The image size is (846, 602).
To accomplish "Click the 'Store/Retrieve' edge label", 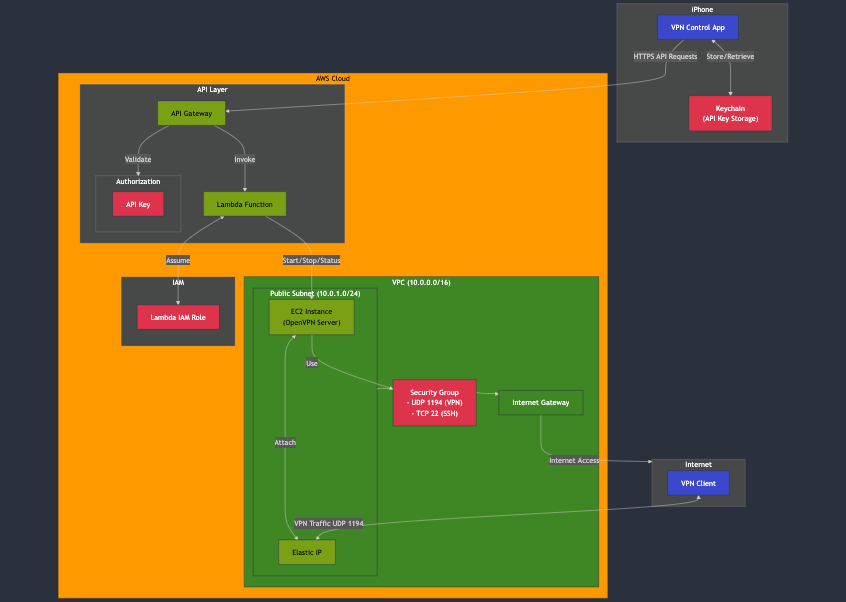I will 730,57.
